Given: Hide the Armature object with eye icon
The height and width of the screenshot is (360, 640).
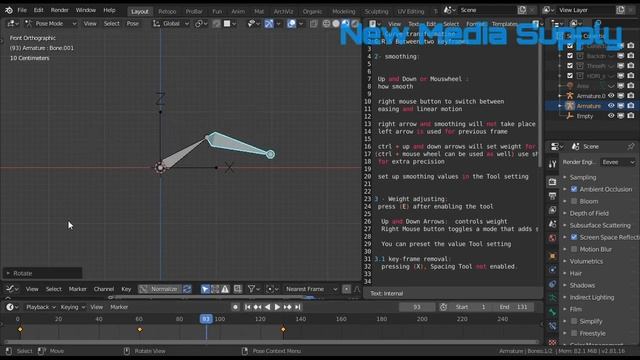Looking at the screenshot, I should [x=611, y=106].
